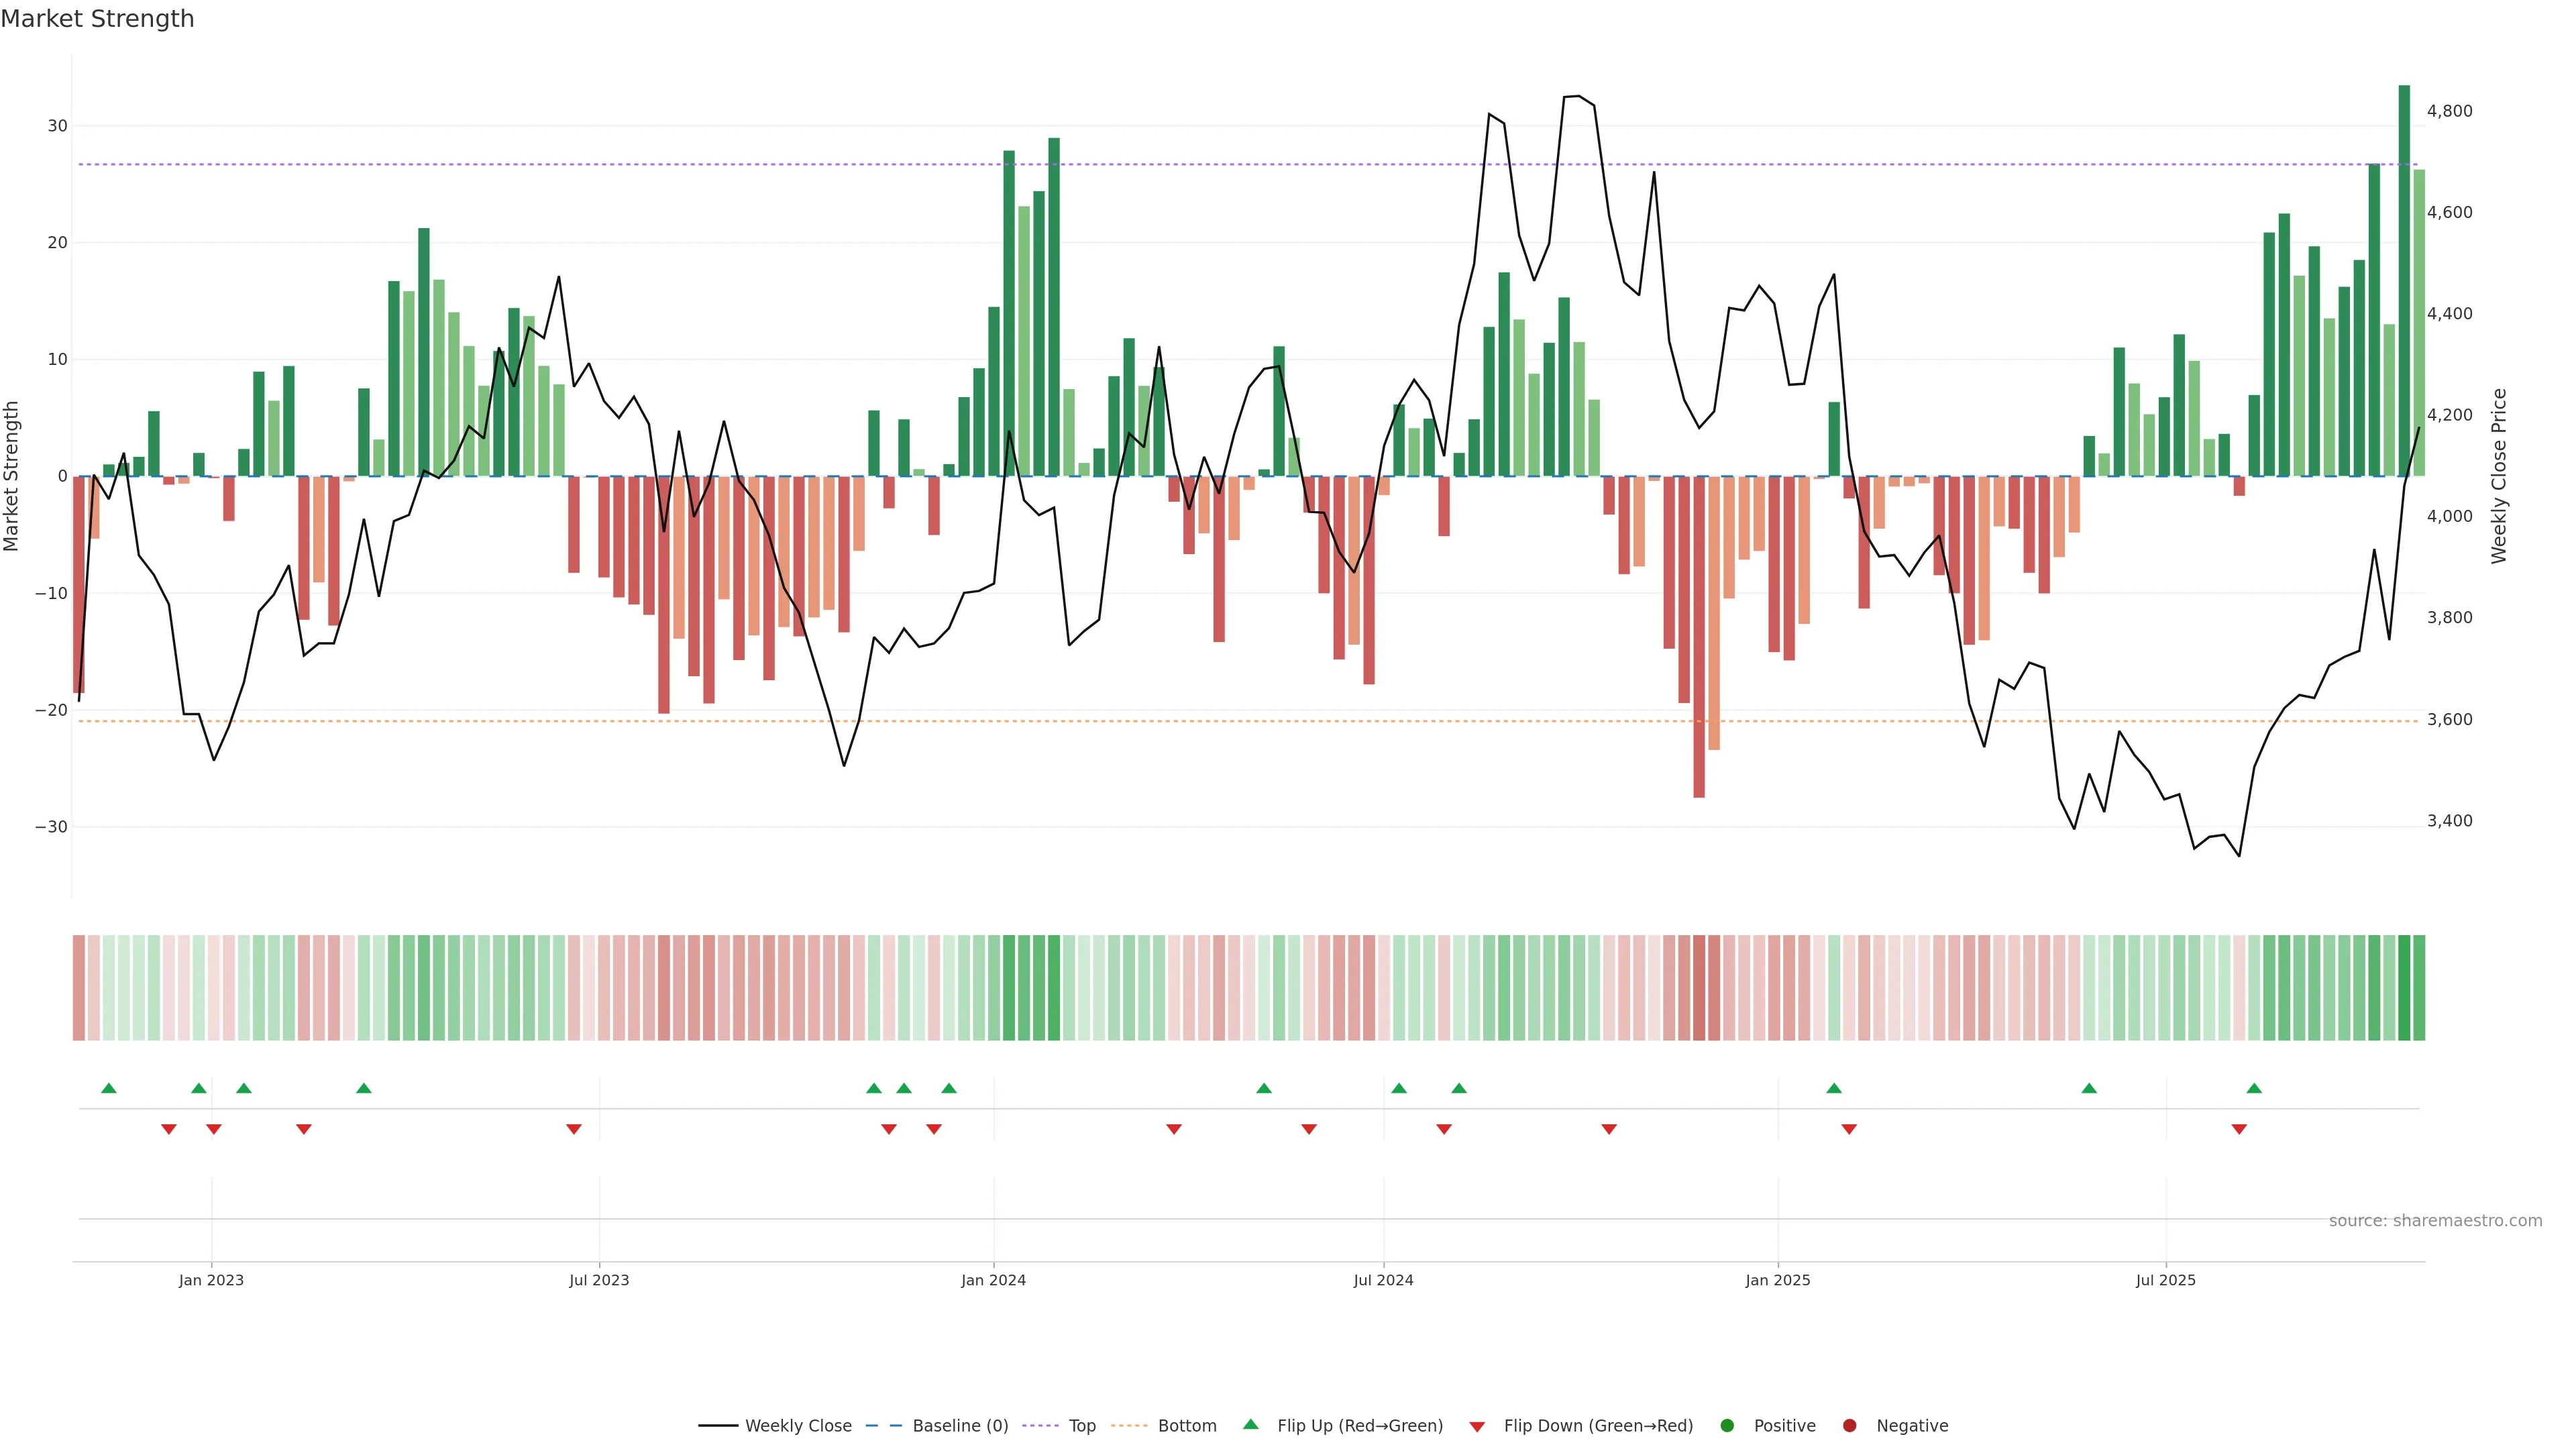Image resolution: width=2576 pixels, height=1449 pixels.
Task: Select the rightmost red flip-down triangle marker
Action: tap(2239, 1129)
